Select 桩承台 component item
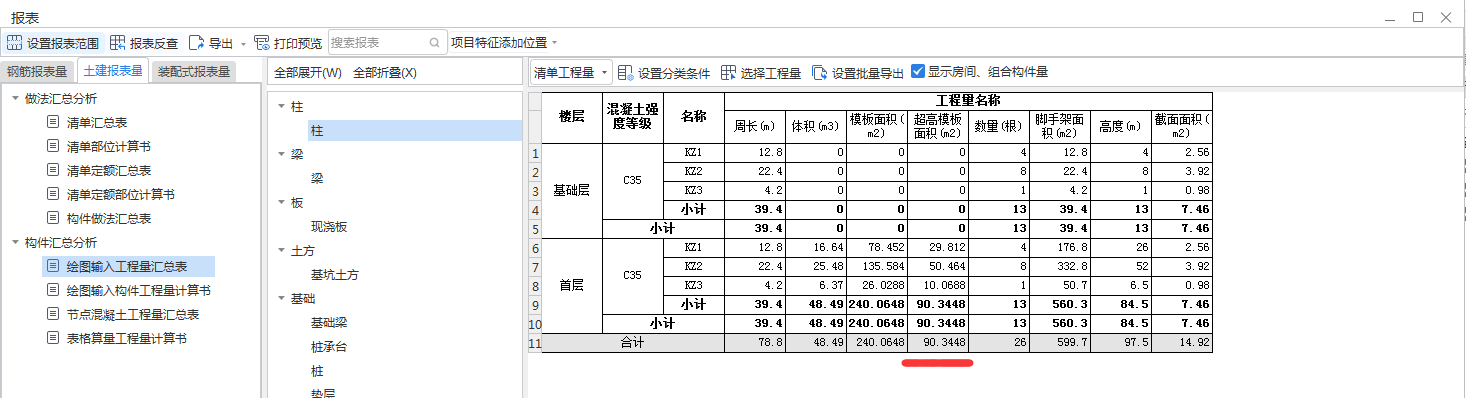The width and height of the screenshot is (1466, 398). (329, 347)
